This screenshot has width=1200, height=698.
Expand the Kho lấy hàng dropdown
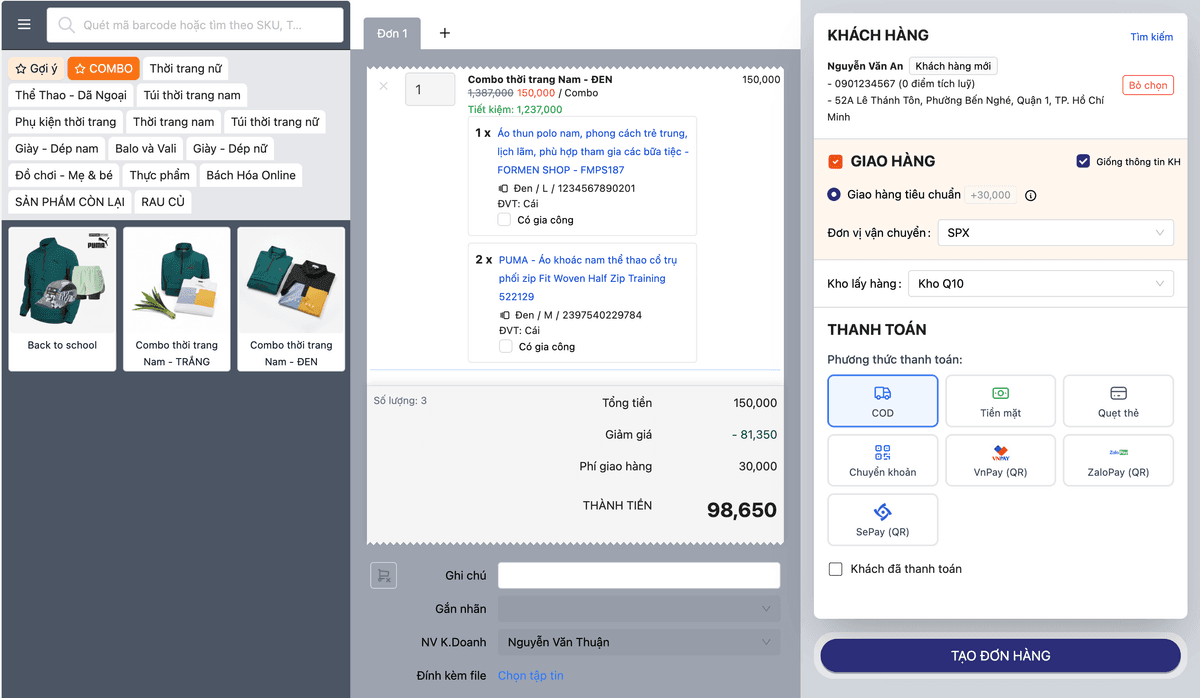click(x=1040, y=284)
